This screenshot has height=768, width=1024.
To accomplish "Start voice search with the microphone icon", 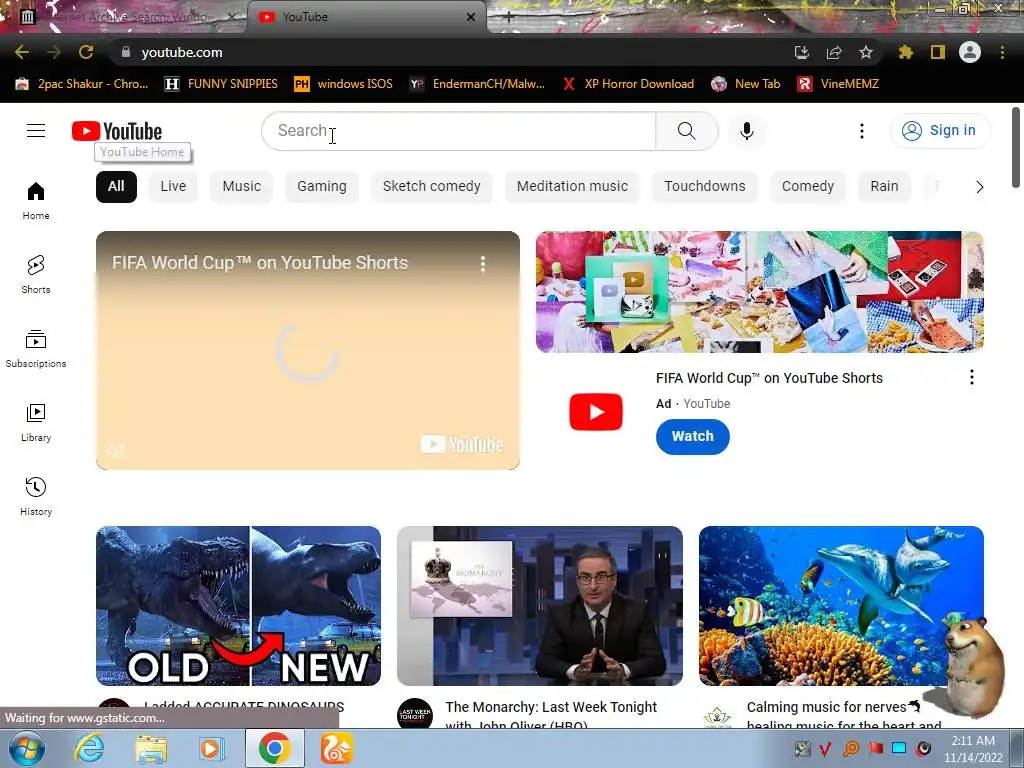I will click(746, 131).
